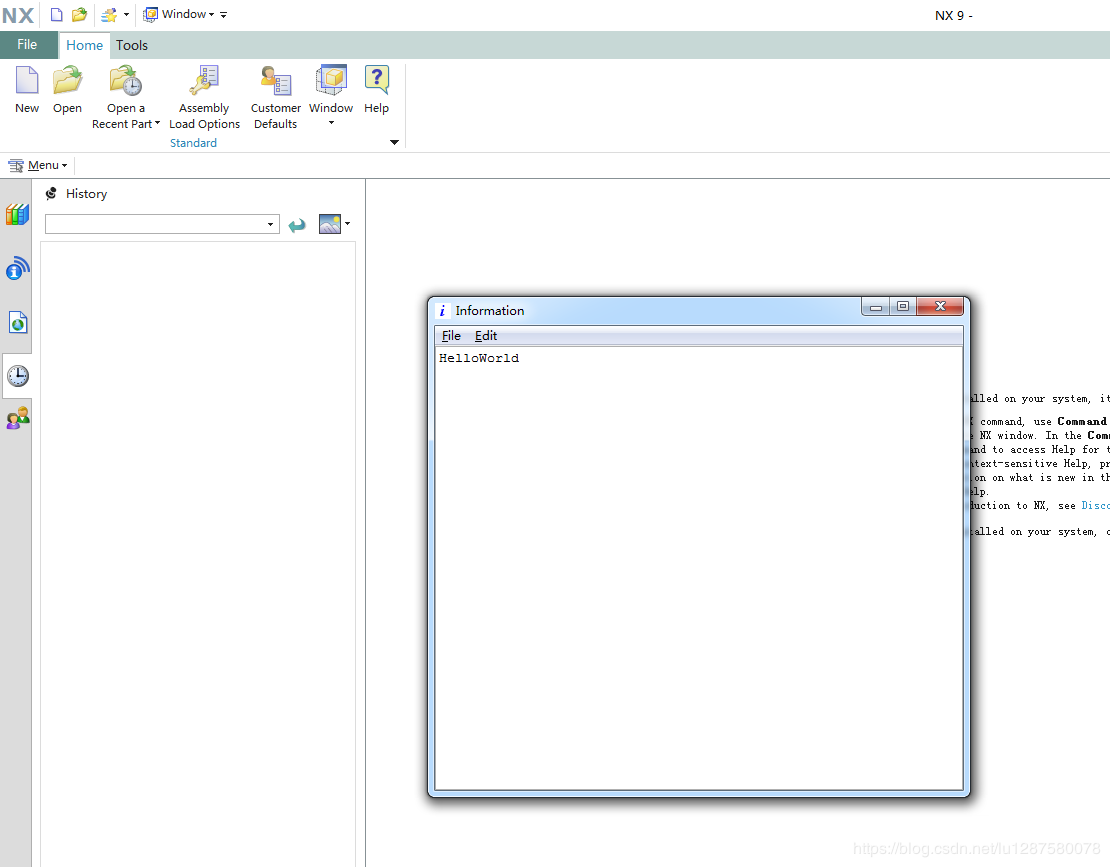Open Help from the ribbon
Screen dimensions: 1110x867
(376, 80)
